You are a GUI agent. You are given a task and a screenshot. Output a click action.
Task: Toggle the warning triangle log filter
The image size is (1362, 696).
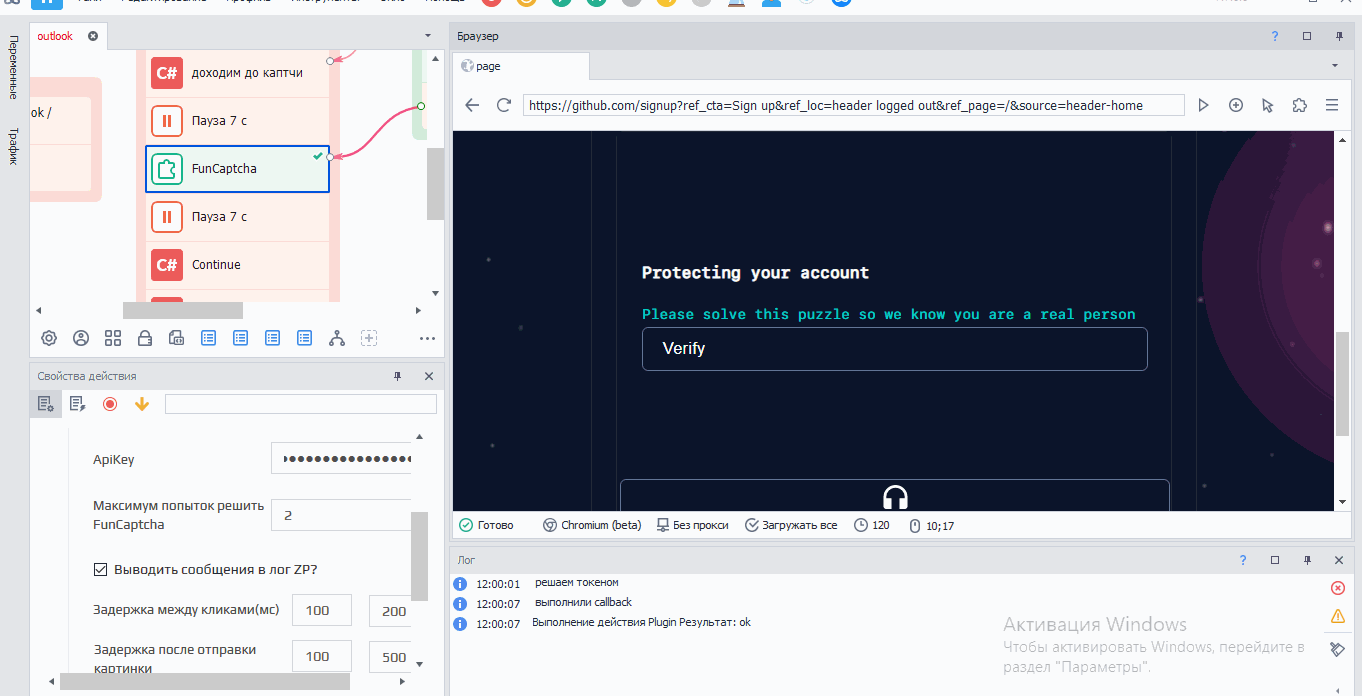1338,616
